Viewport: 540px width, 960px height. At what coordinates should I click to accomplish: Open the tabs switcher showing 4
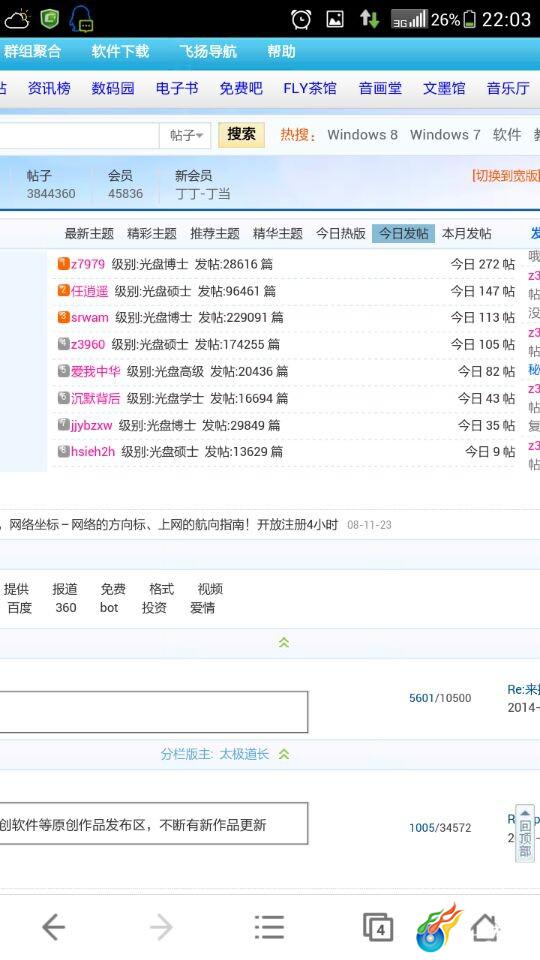pyautogui.click(x=377, y=928)
